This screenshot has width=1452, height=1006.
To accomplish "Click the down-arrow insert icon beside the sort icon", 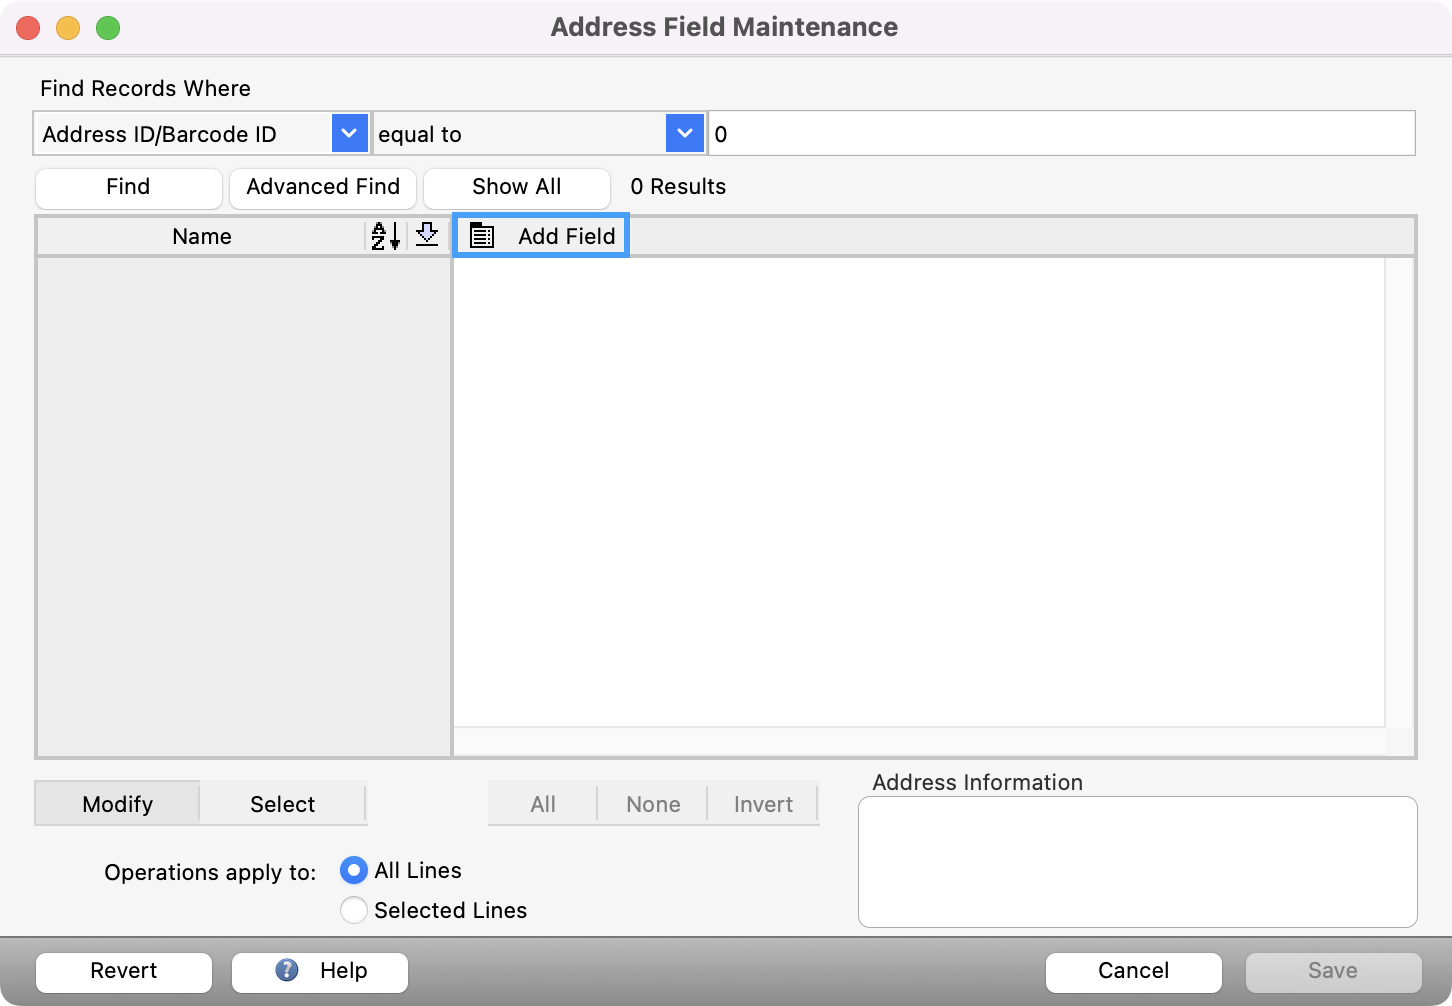I will 426,236.
